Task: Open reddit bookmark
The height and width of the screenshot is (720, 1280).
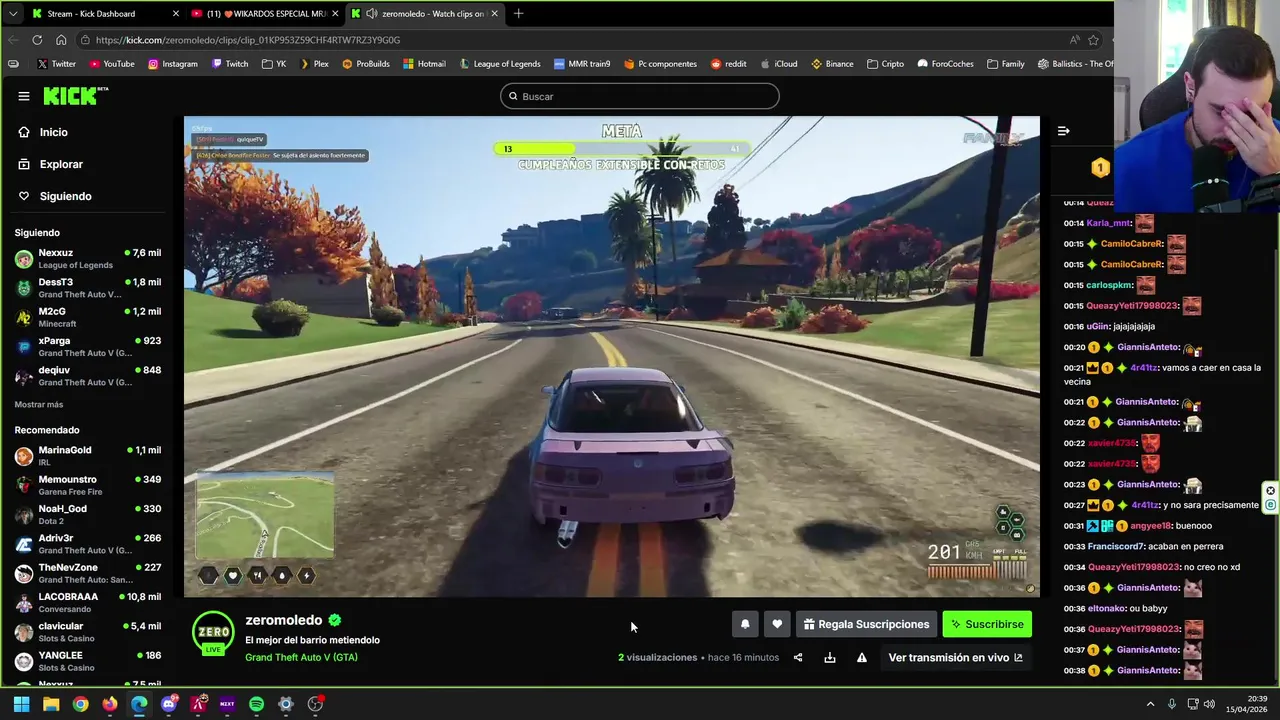Action: coord(729,64)
